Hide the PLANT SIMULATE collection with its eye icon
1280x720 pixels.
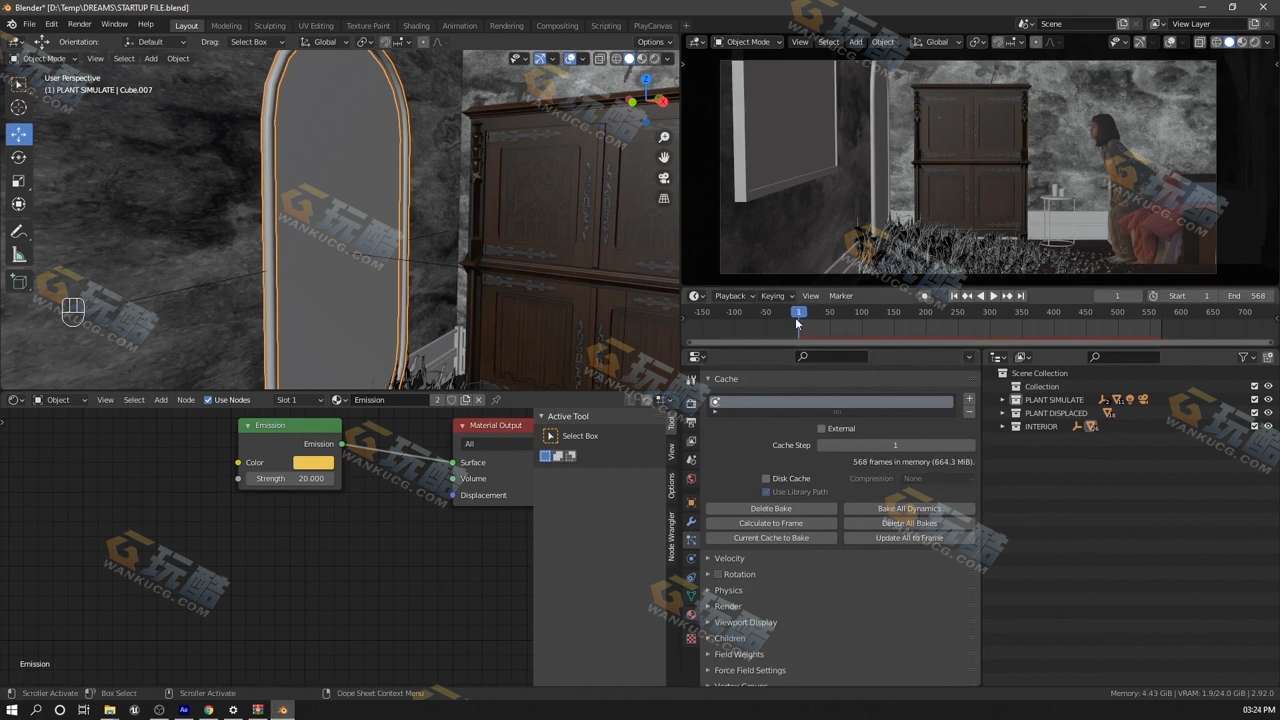[x=1268, y=400]
